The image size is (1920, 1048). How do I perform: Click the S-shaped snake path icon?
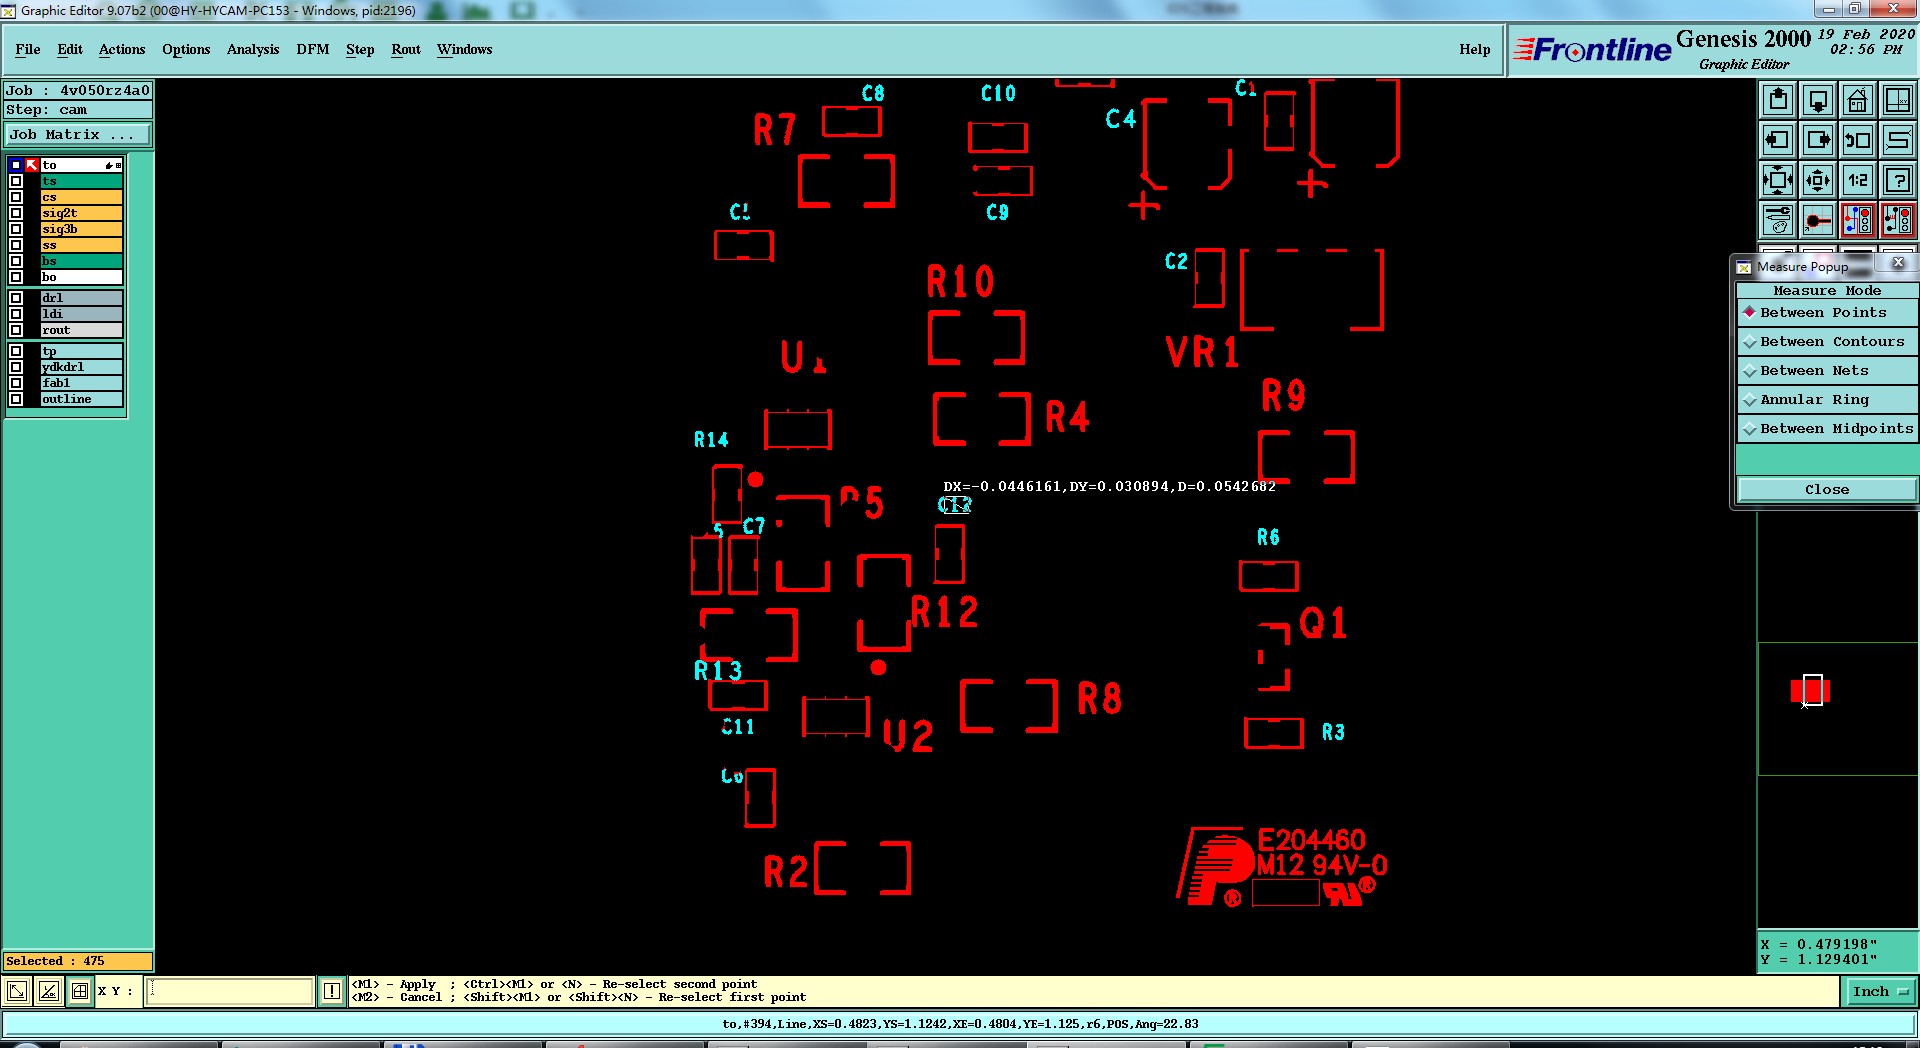click(1898, 140)
